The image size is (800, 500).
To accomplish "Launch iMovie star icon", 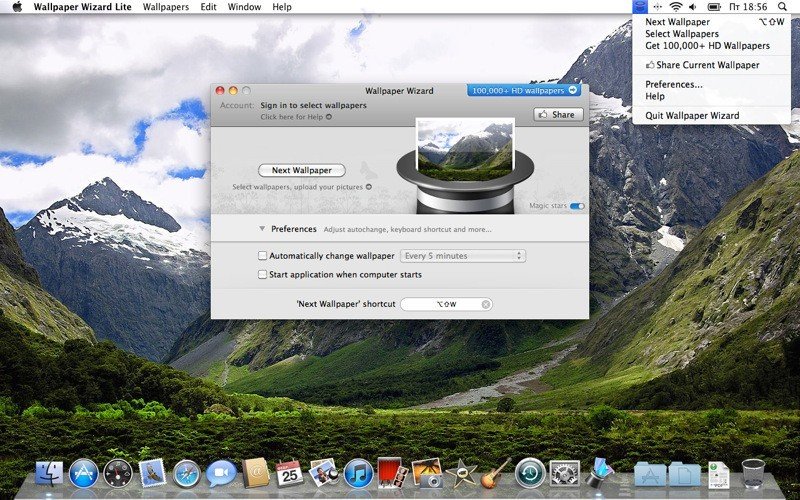I will (461, 473).
